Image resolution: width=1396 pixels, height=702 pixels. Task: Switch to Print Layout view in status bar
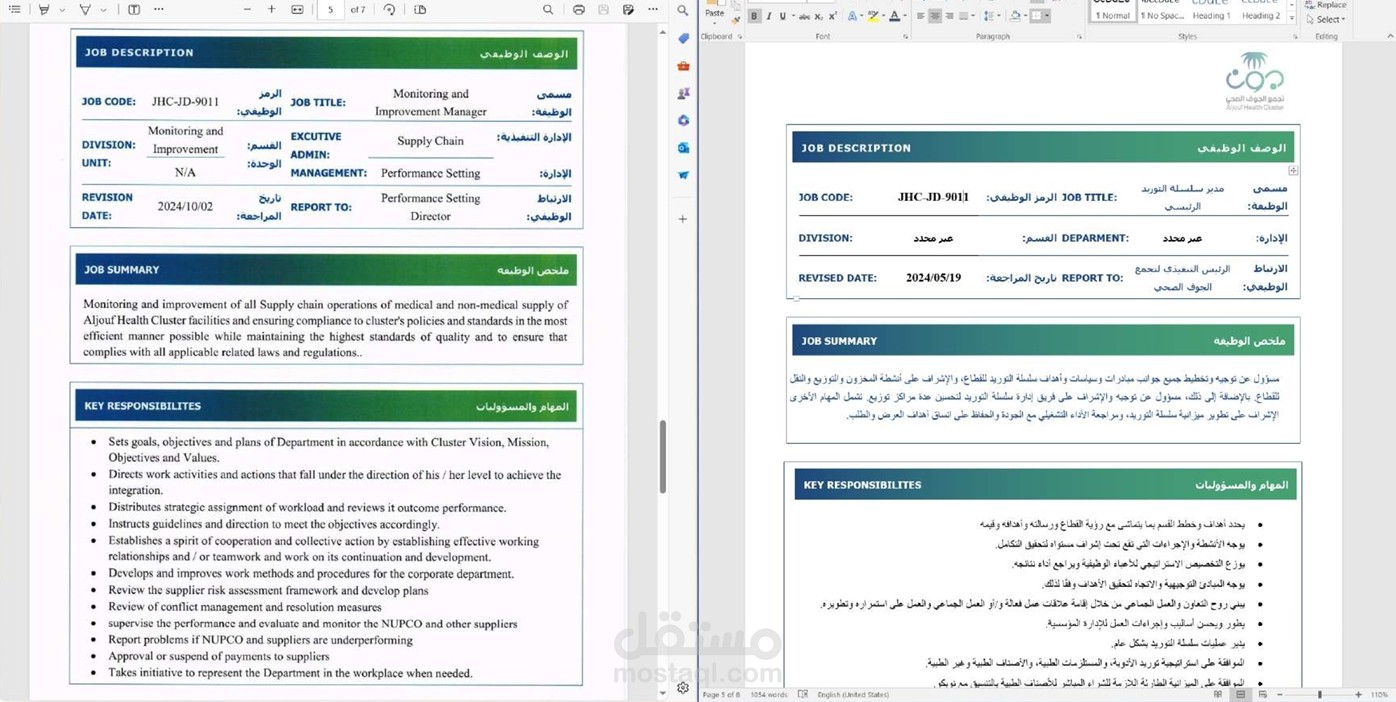click(1240, 694)
